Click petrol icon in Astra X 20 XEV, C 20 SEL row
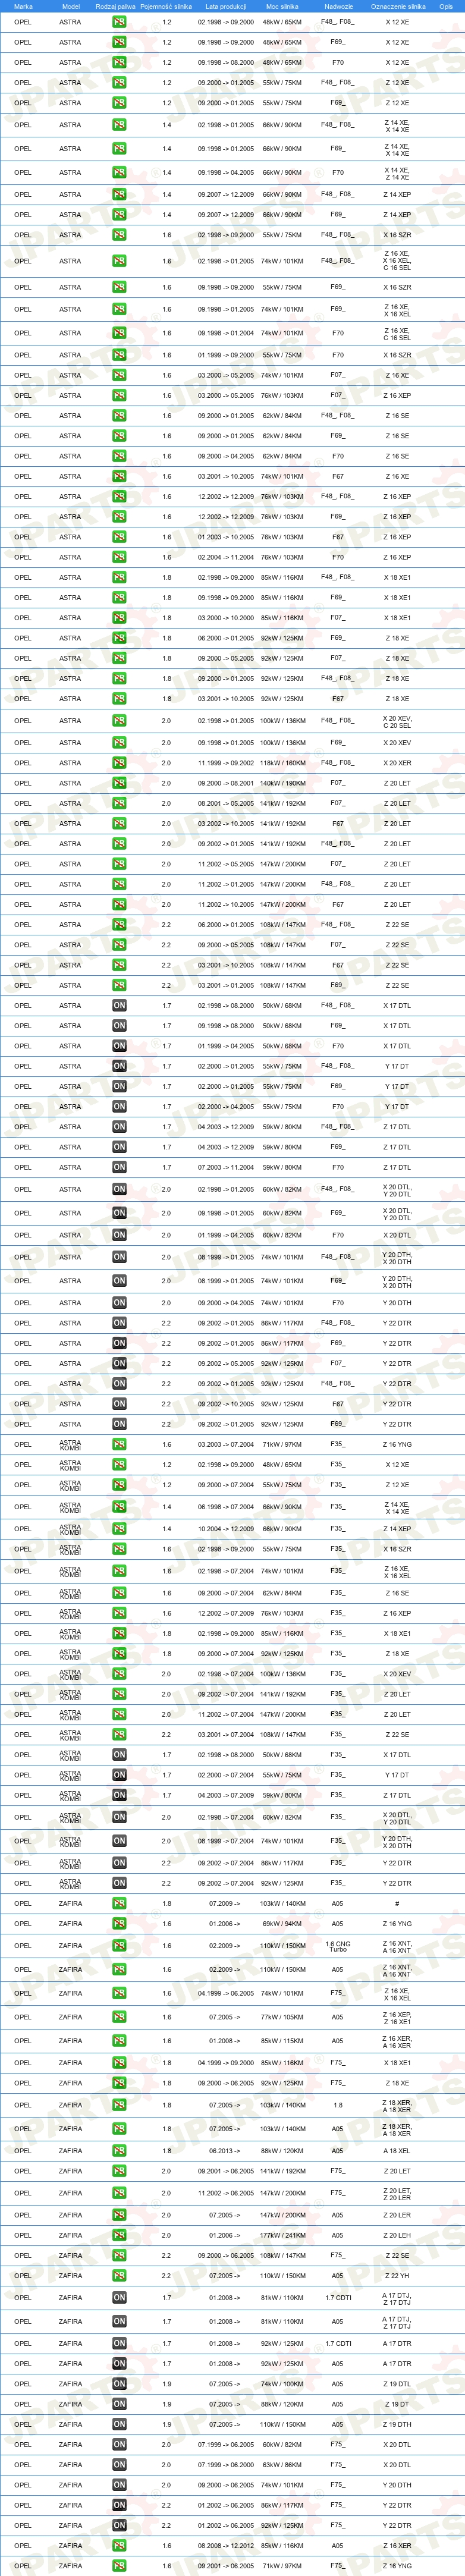This screenshot has height=2576, width=465. 119,721
